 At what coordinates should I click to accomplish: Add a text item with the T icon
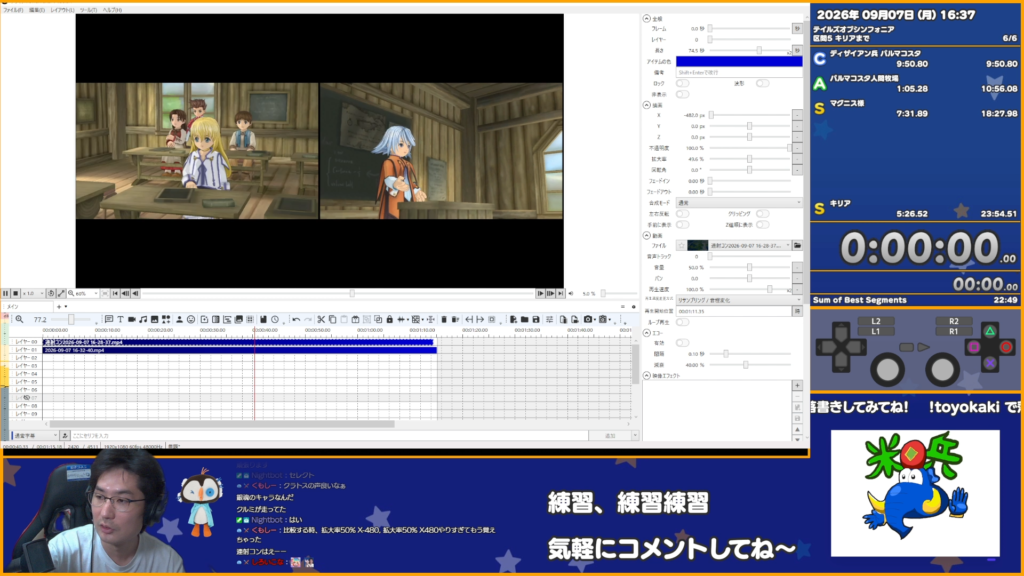pos(120,319)
